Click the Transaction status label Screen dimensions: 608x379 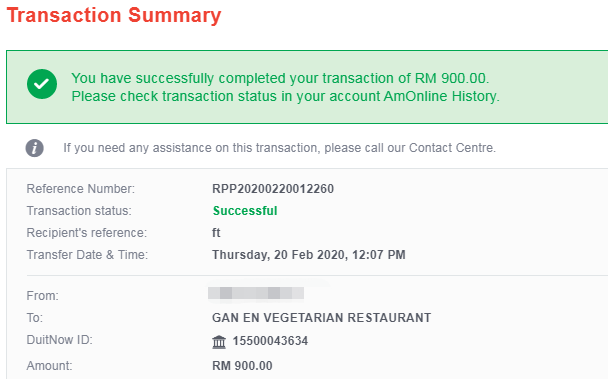(x=79, y=211)
